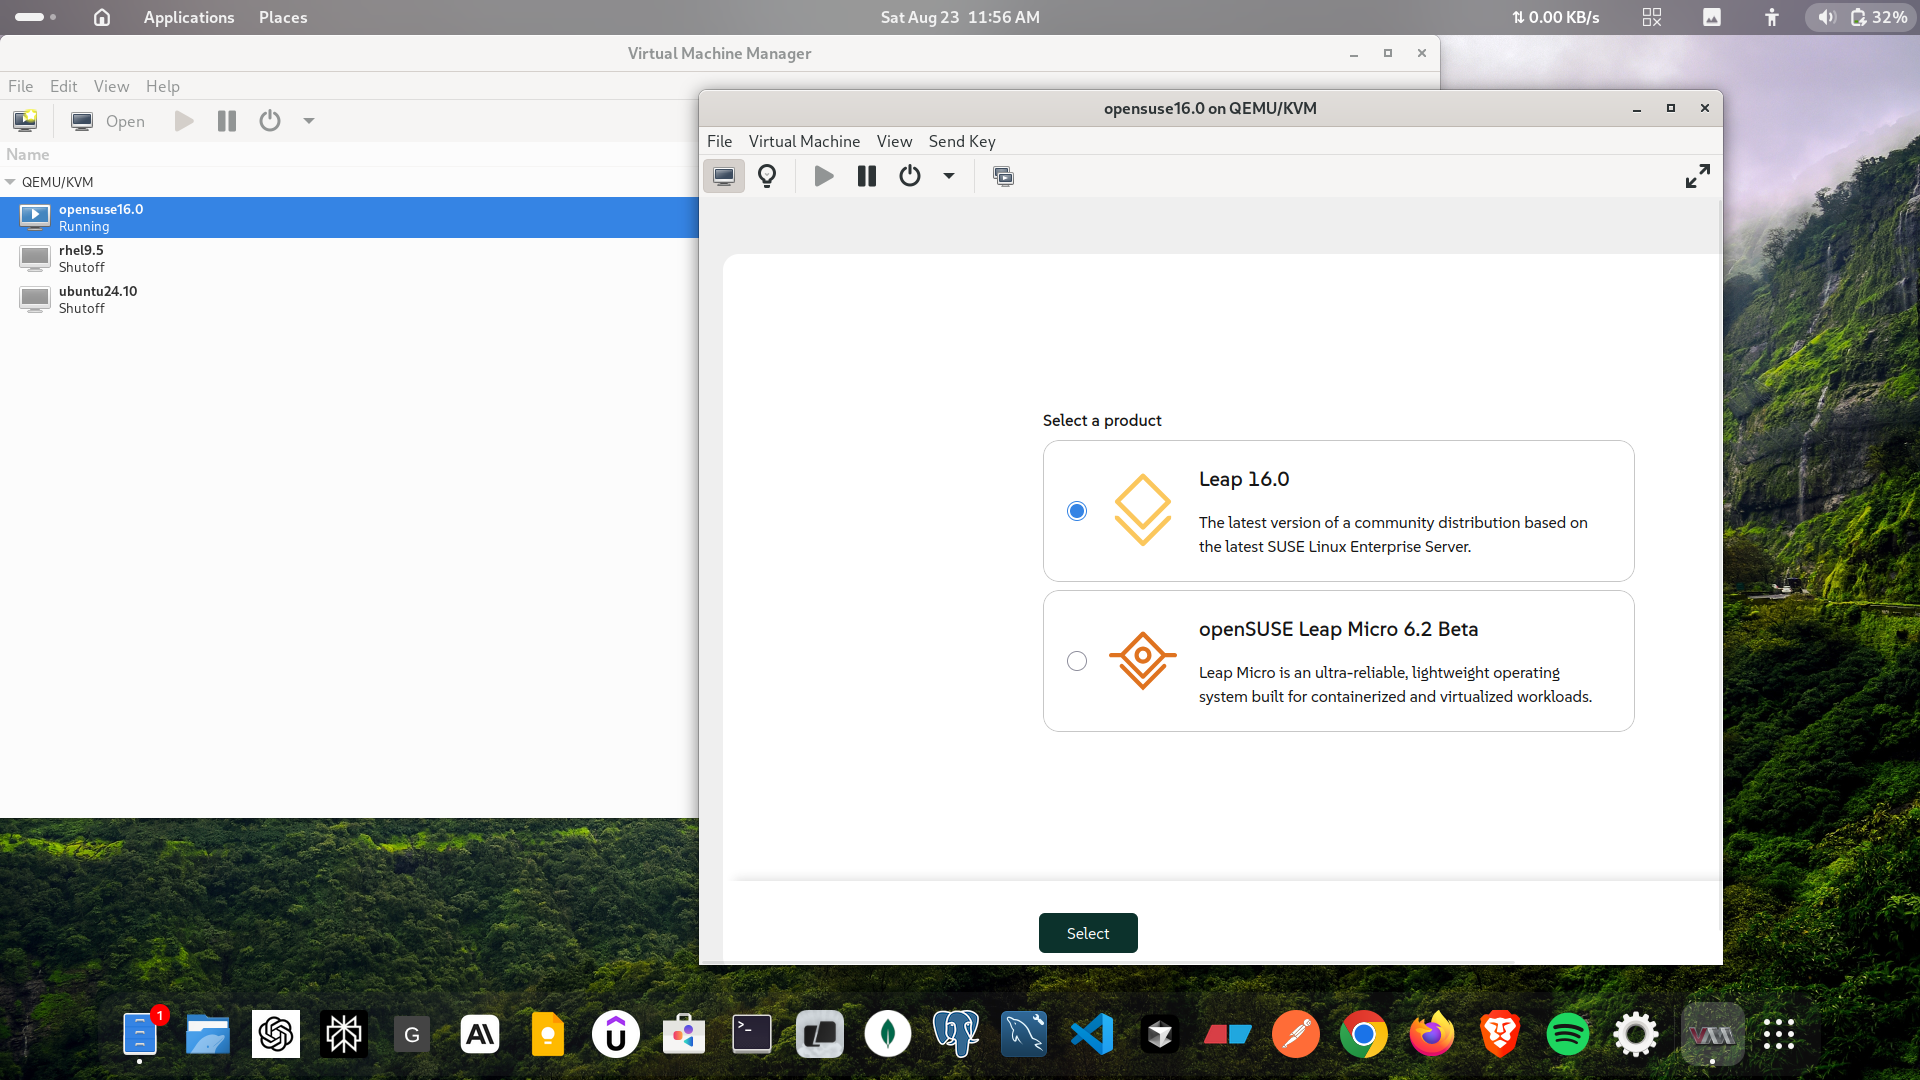Collapse the QEMU/KVM connection tree
The width and height of the screenshot is (1920, 1080).
pyautogui.click(x=10, y=182)
